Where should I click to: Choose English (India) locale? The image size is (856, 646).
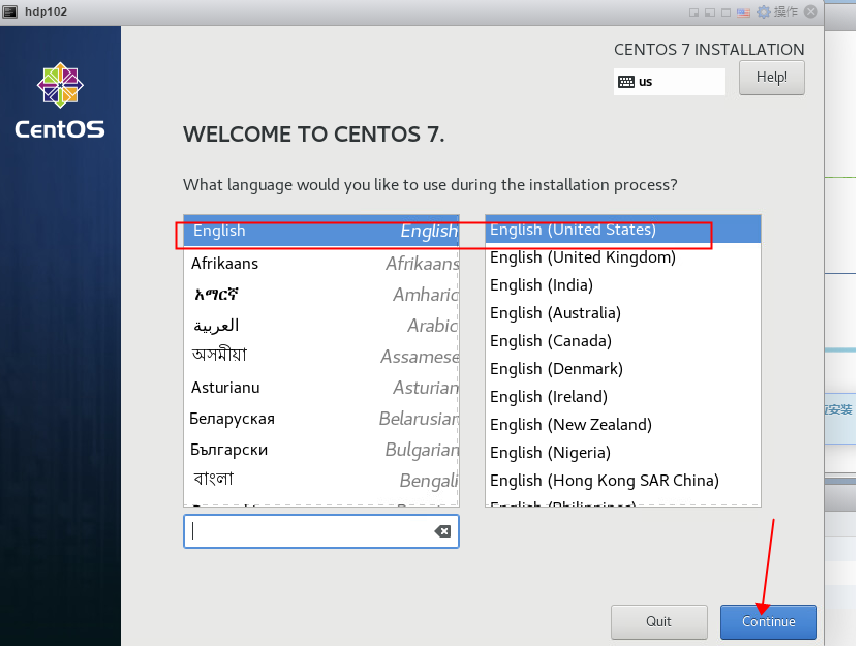point(623,285)
